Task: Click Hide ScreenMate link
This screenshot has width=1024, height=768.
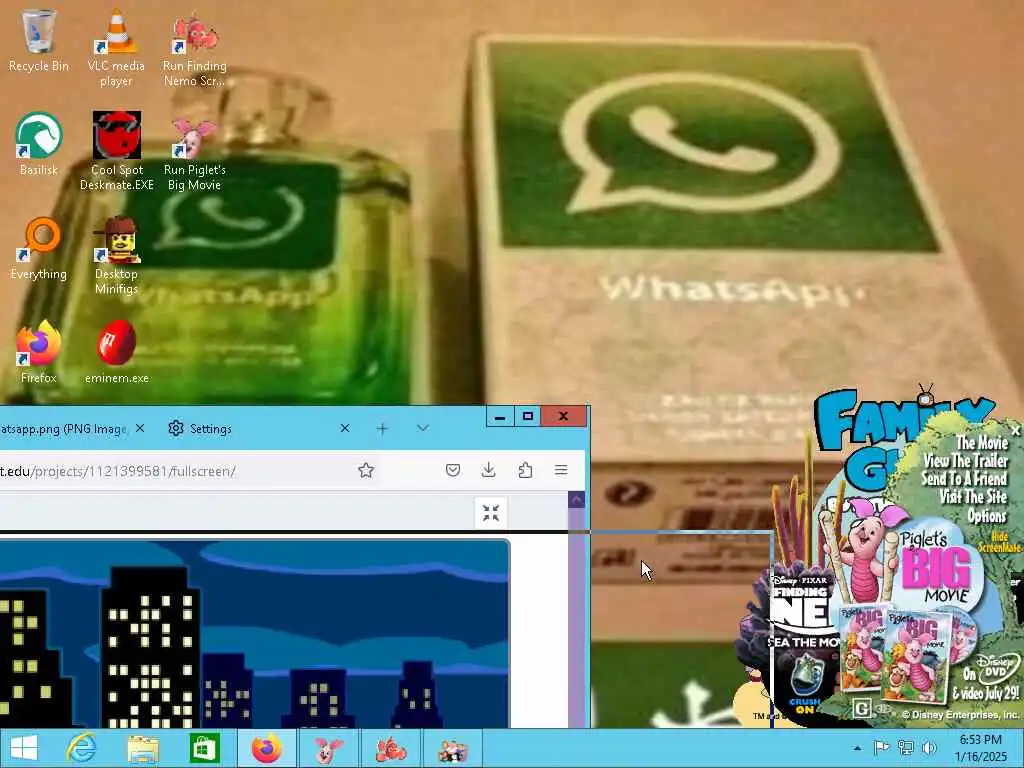Action: [x=1000, y=543]
